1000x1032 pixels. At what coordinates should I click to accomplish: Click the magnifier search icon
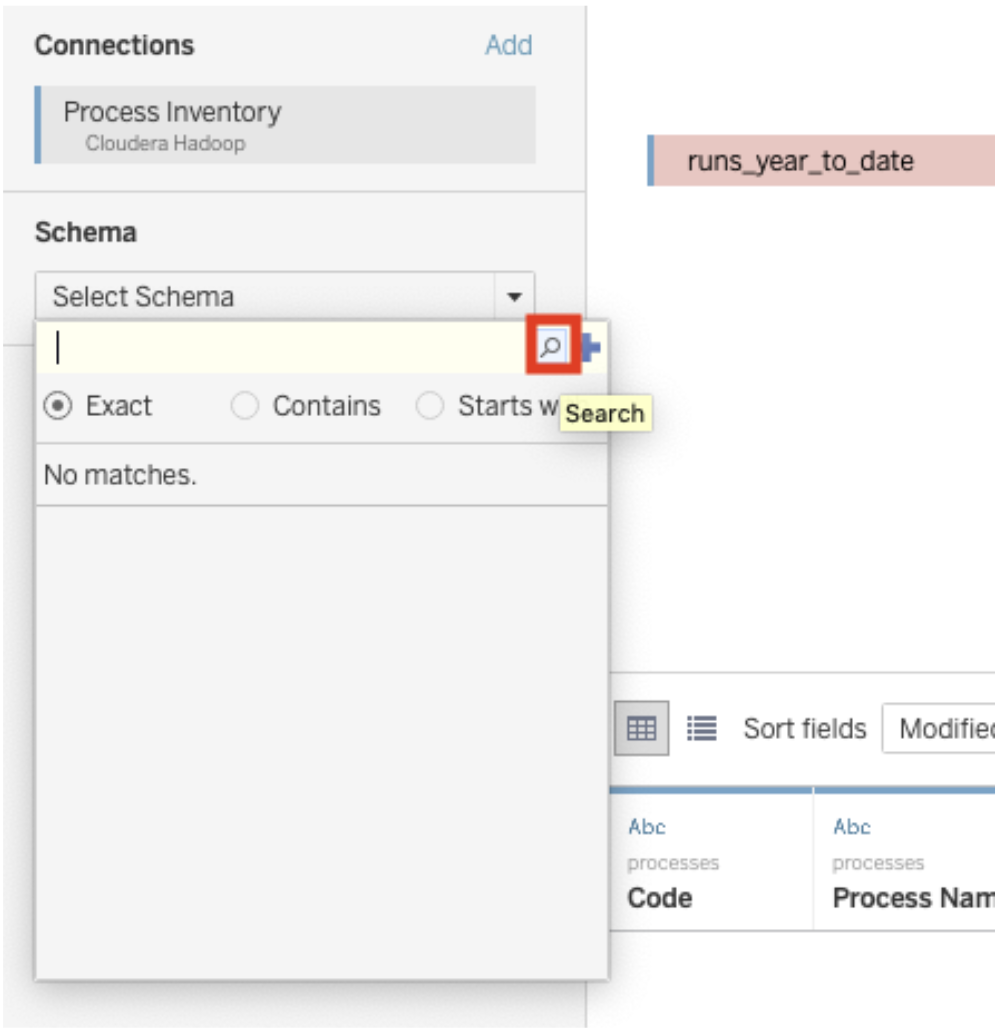click(x=552, y=347)
